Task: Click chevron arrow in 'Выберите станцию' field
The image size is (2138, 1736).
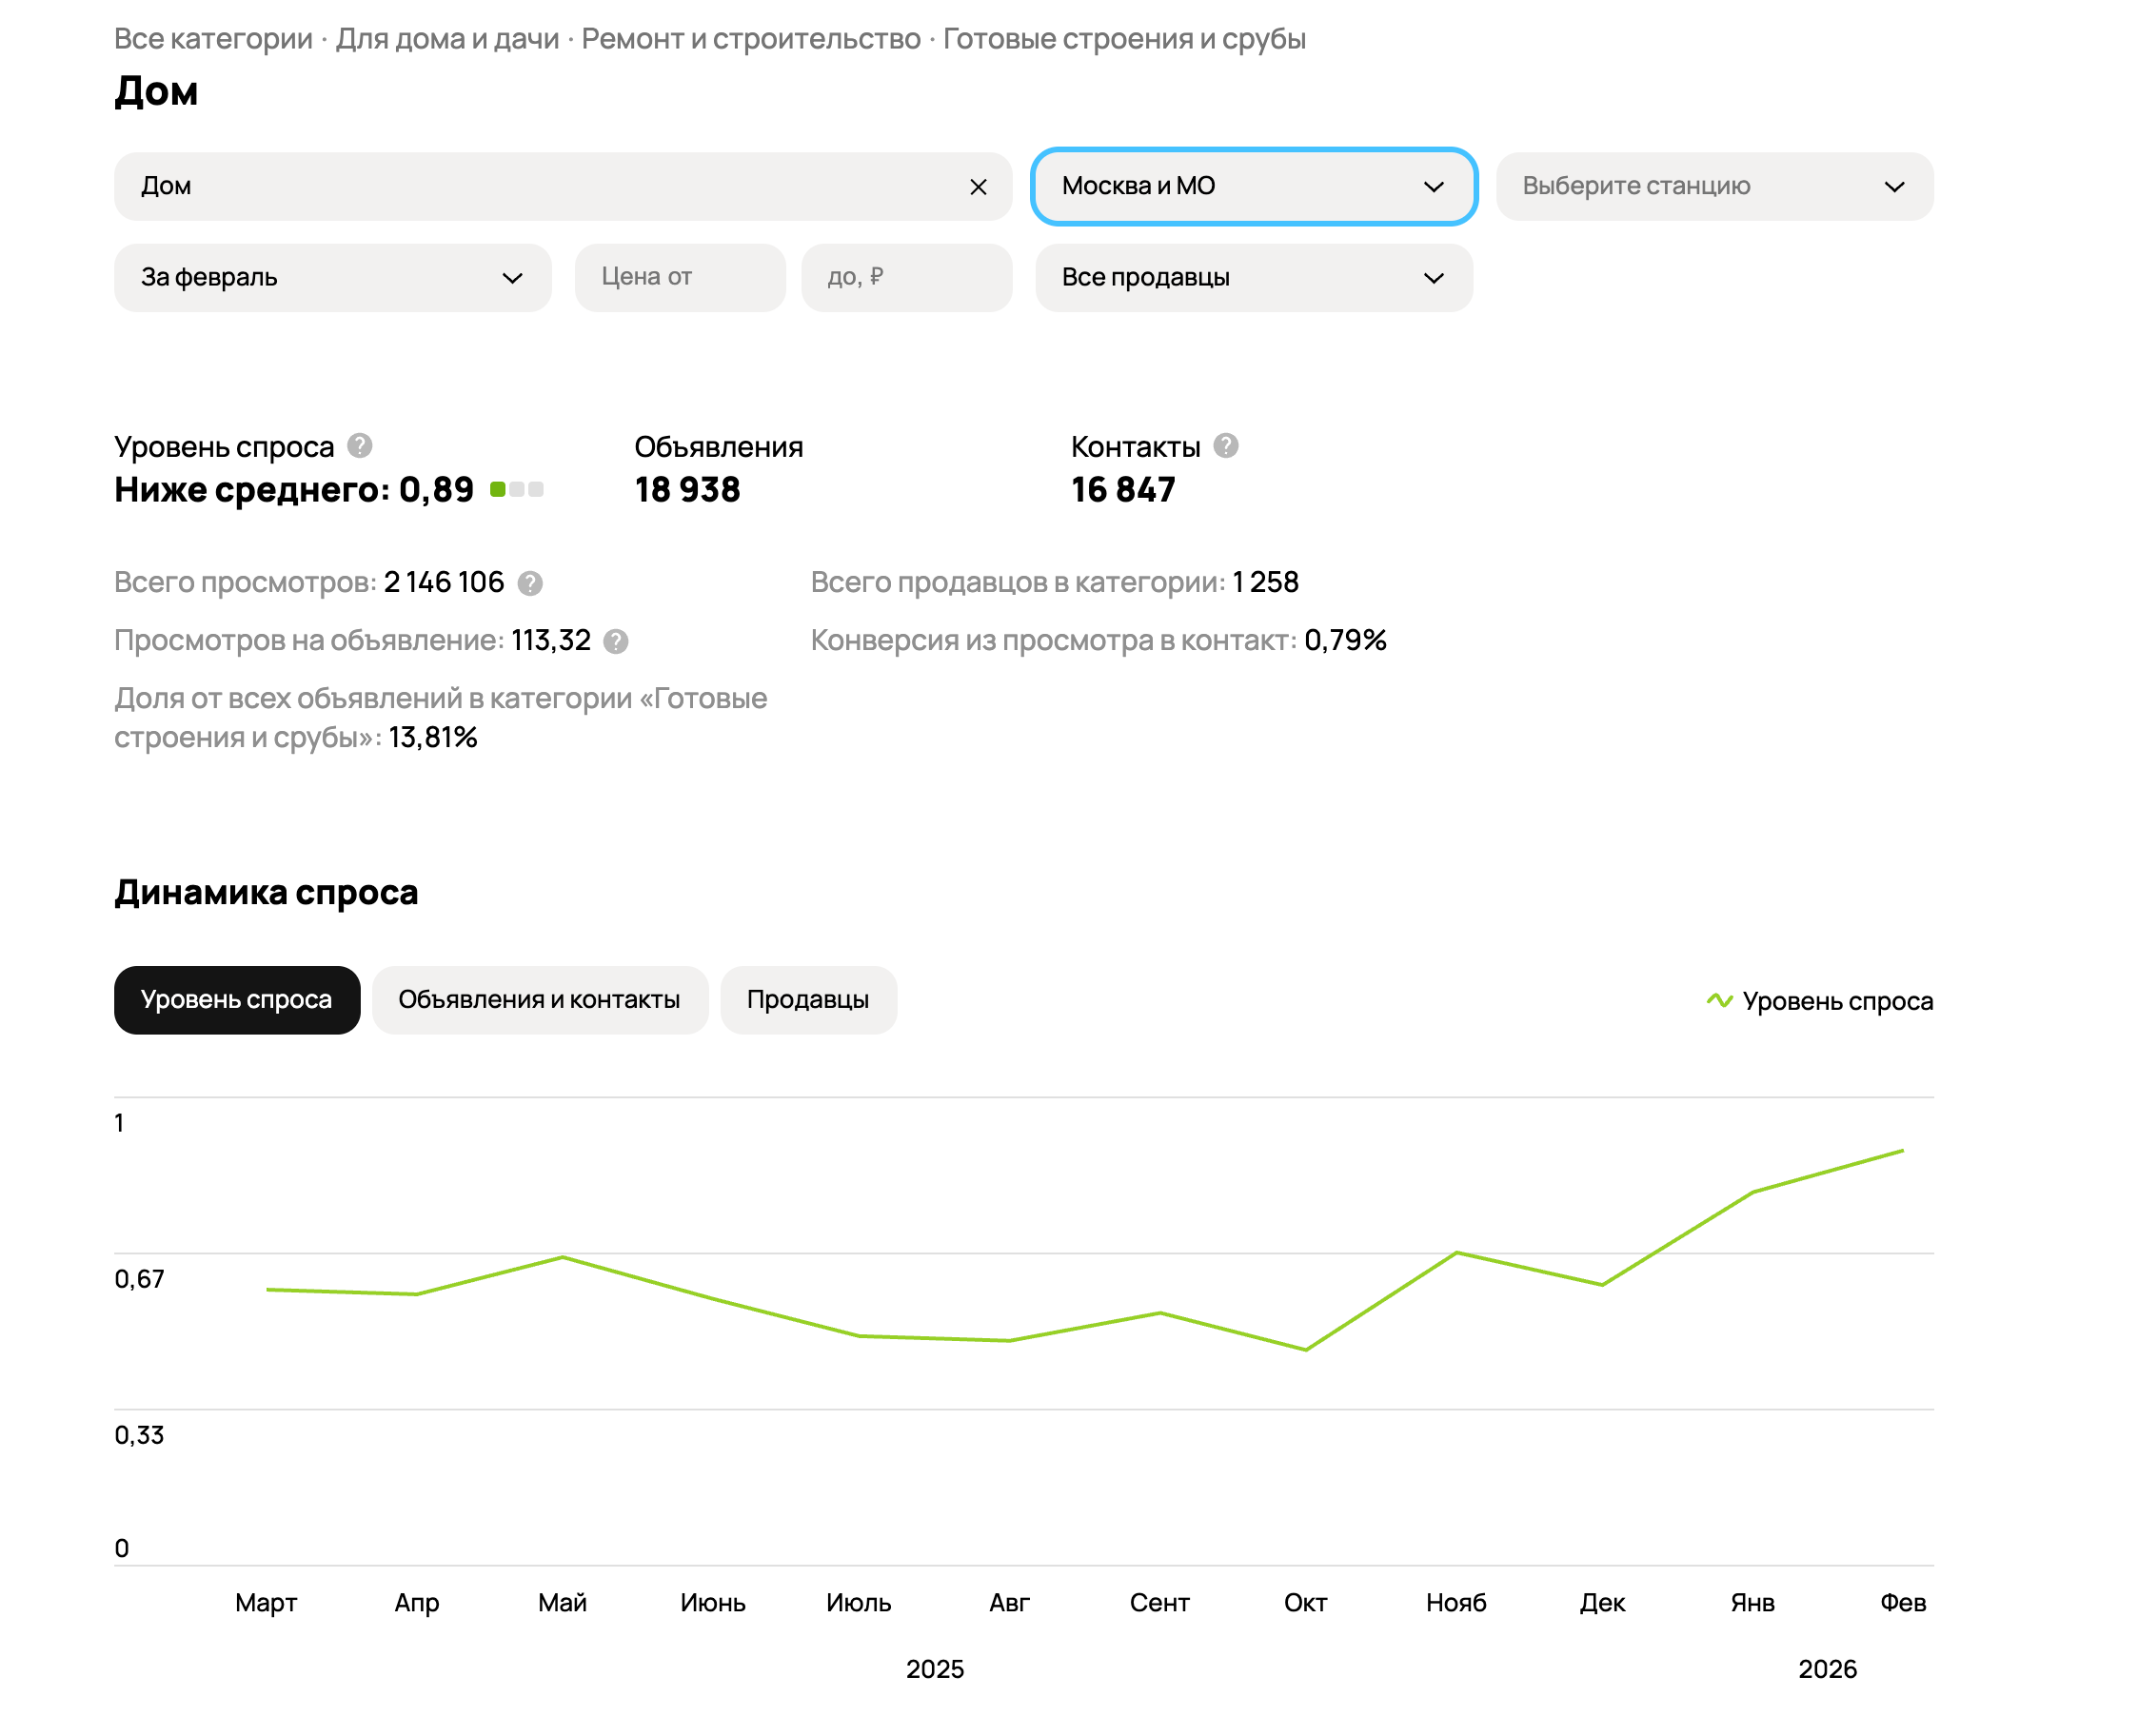Action: [x=1893, y=187]
